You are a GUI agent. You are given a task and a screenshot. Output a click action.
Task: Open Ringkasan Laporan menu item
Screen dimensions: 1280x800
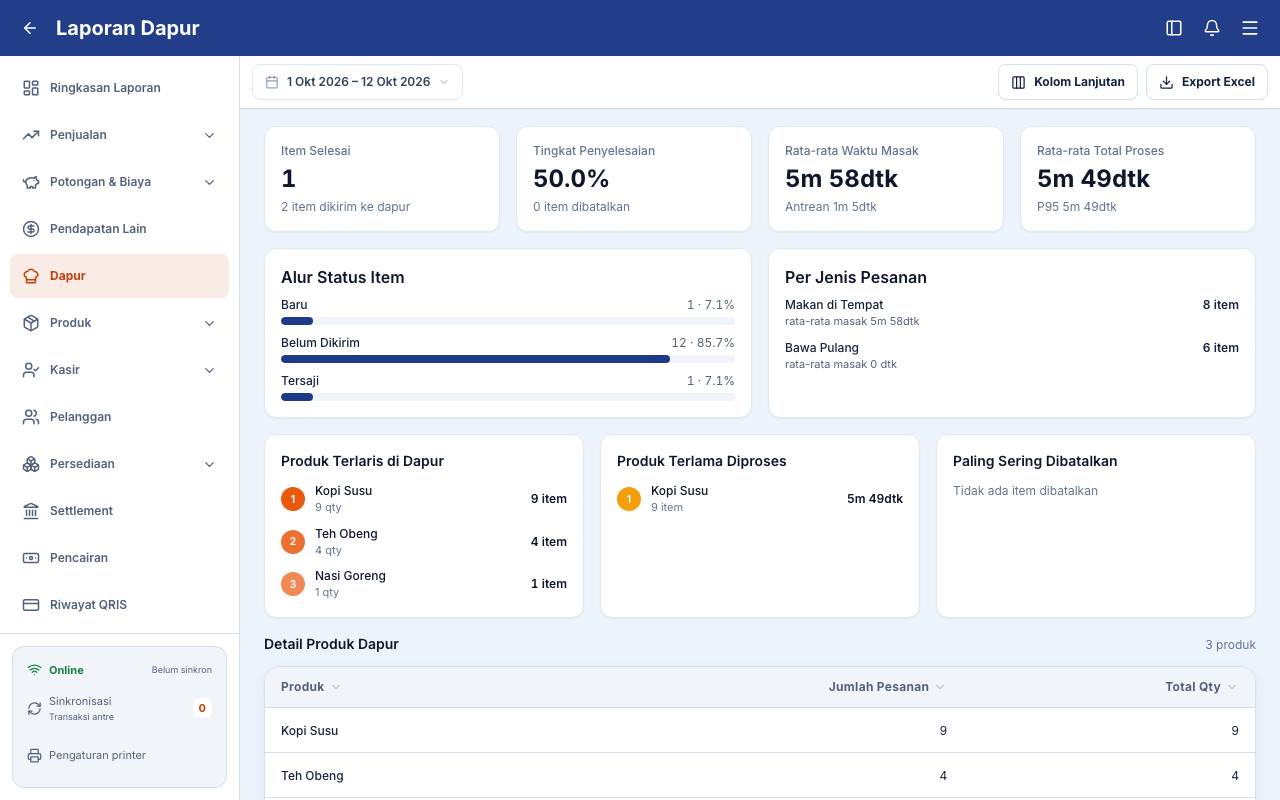pos(120,88)
